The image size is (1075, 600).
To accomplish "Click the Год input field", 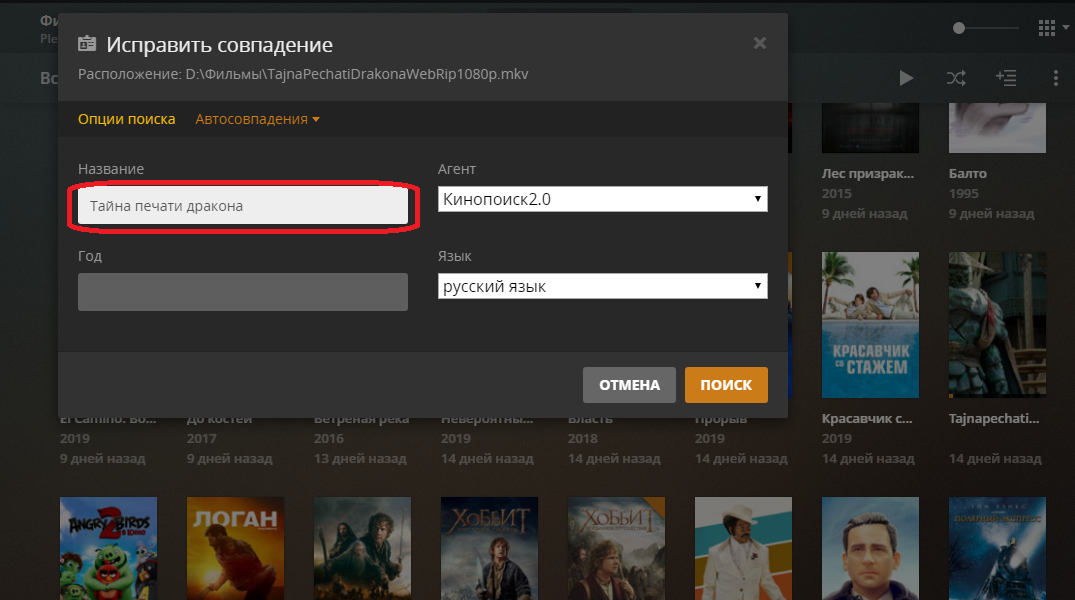I will [x=243, y=292].
